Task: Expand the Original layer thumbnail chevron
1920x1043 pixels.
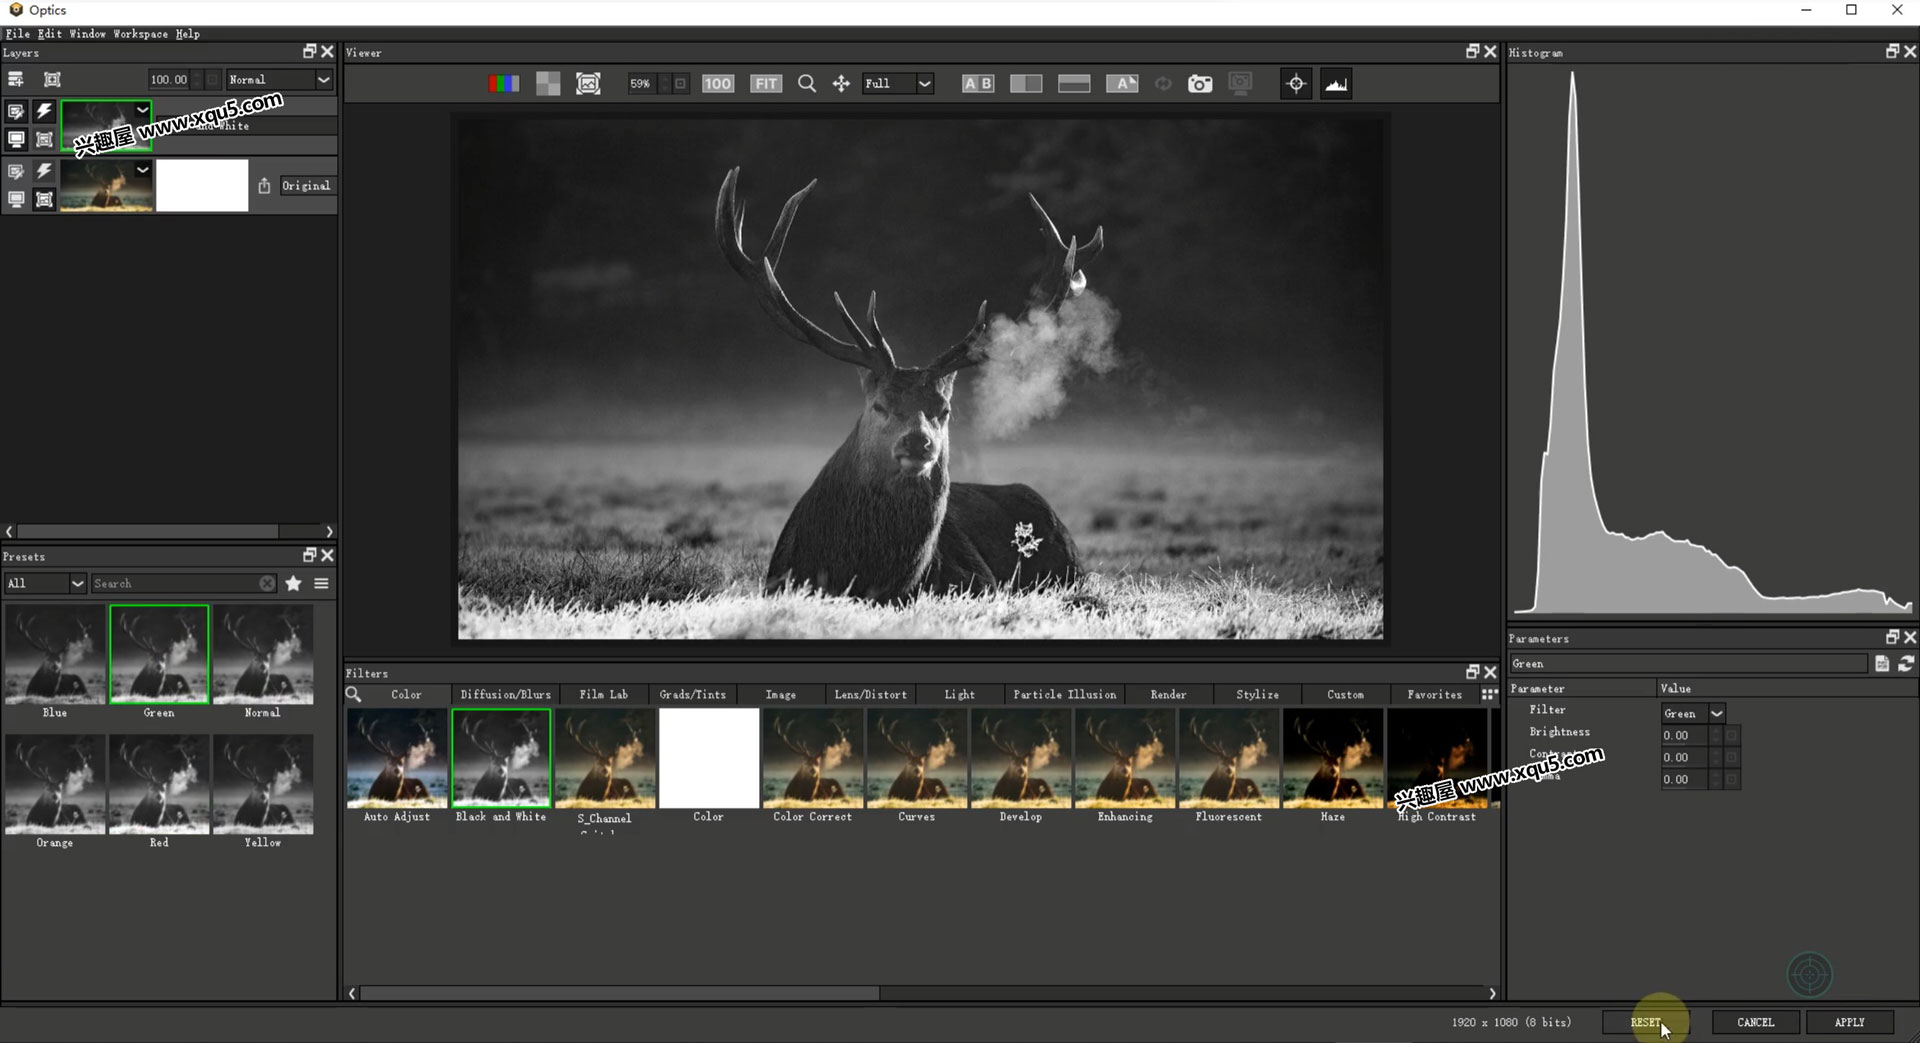Action: [143, 170]
